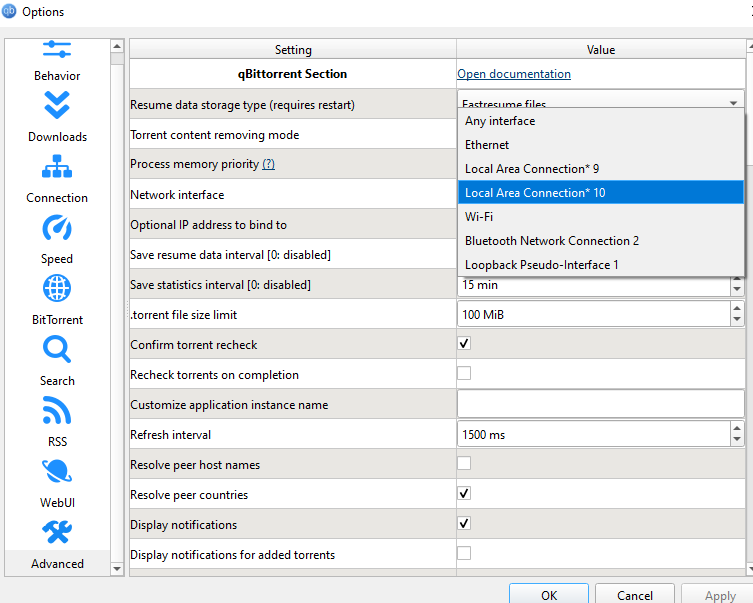Viewport: 753px width, 603px height.
Task: Open the Downloads settings icon
Action: (57, 105)
